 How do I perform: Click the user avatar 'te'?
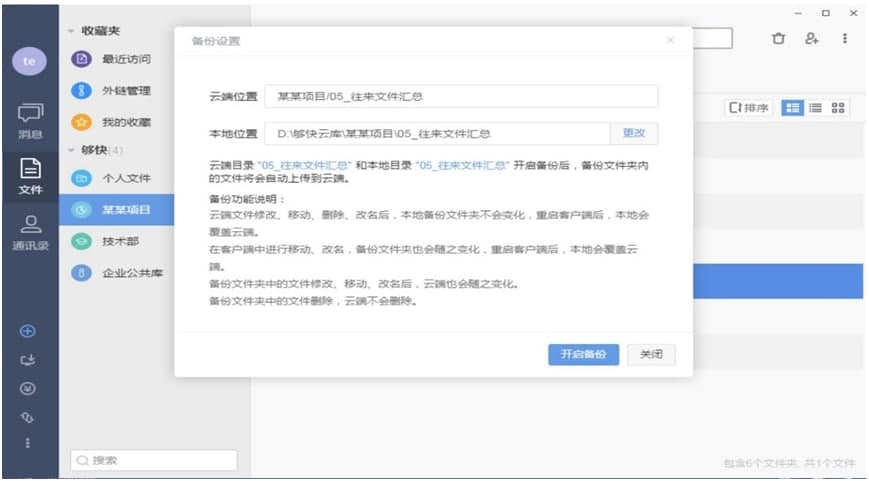coord(29,61)
